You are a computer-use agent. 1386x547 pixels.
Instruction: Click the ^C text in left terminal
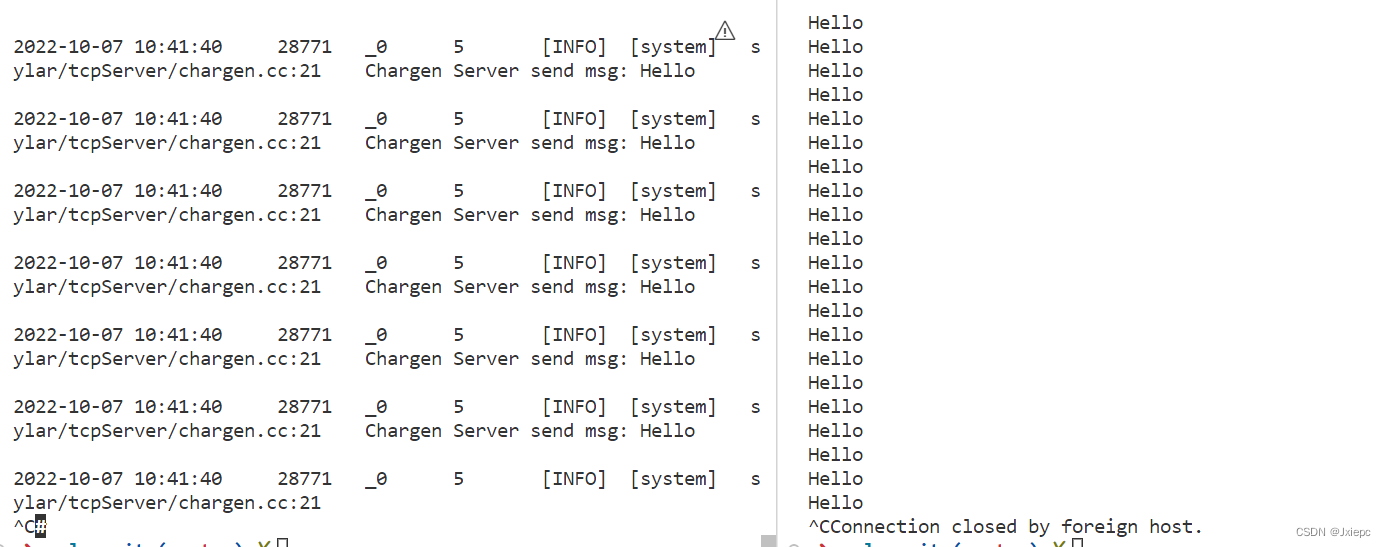pos(24,526)
